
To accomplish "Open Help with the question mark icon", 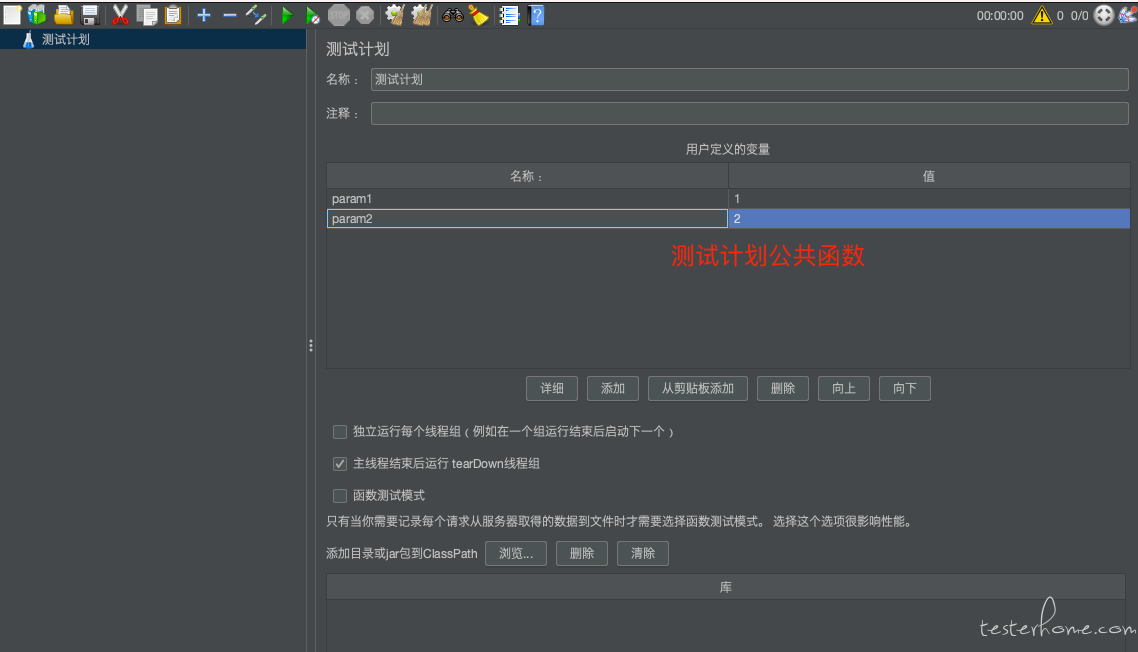I will point(537,15).
